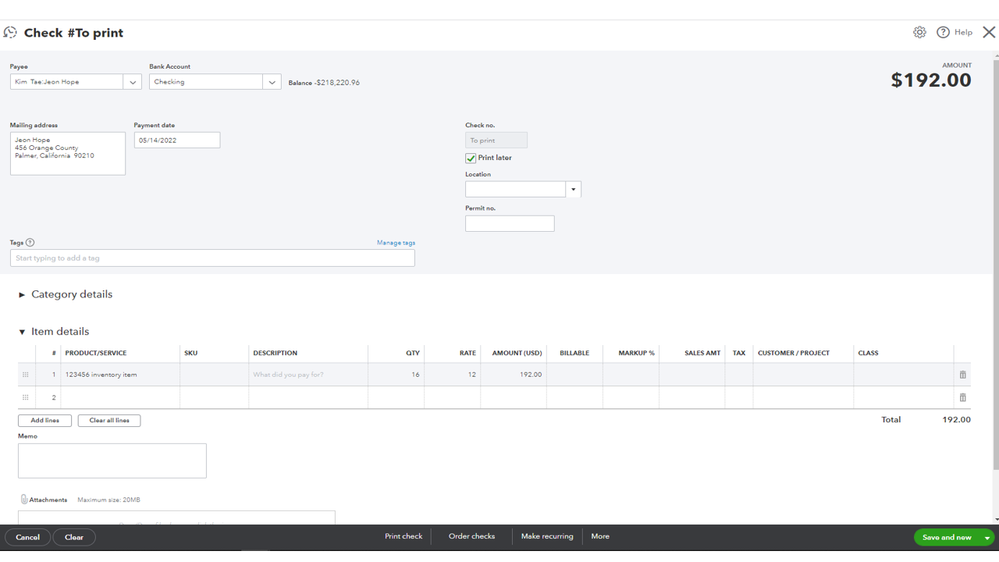Open recent transactions history icon
This screenshot has height=562, width=999.
(10, 32)
